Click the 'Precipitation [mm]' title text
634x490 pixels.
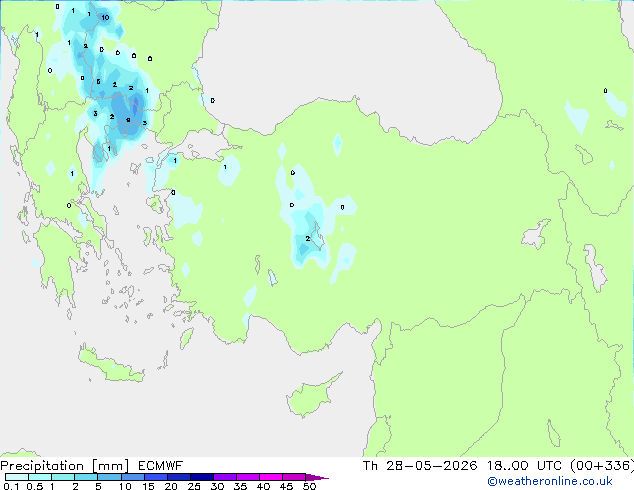[x=65, y=466]
